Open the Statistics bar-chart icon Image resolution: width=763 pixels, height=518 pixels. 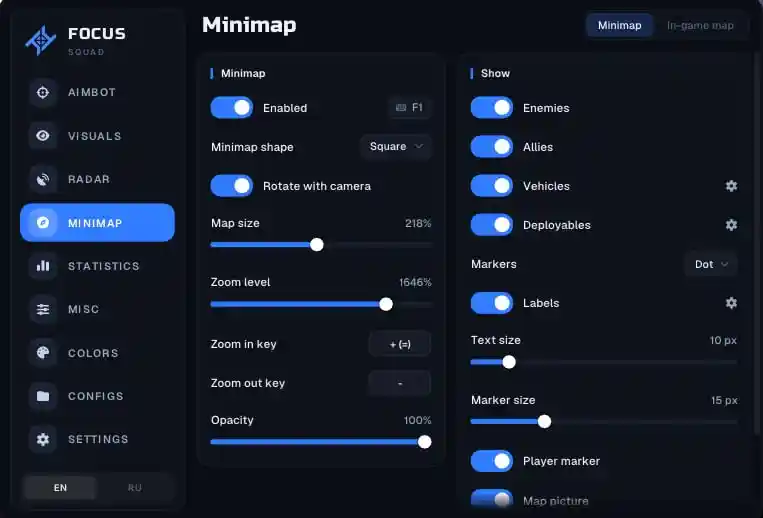click(43, 266)
